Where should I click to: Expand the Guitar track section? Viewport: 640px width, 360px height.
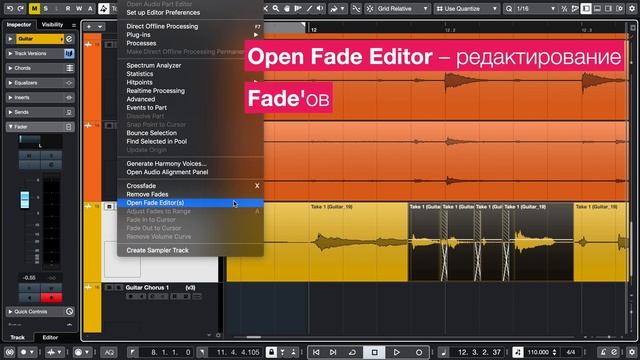tap(11, 39)
